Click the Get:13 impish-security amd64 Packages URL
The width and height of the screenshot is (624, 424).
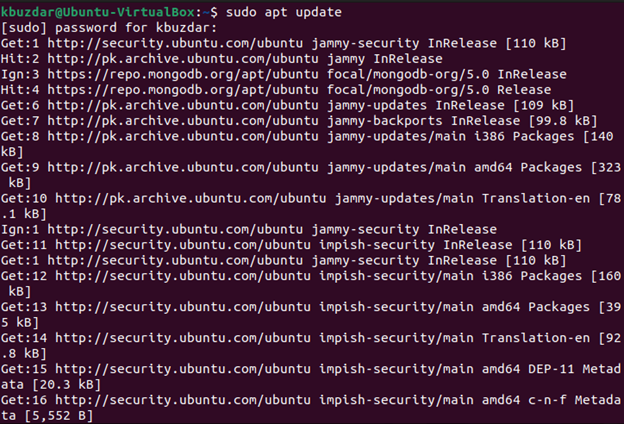point(183,307)
